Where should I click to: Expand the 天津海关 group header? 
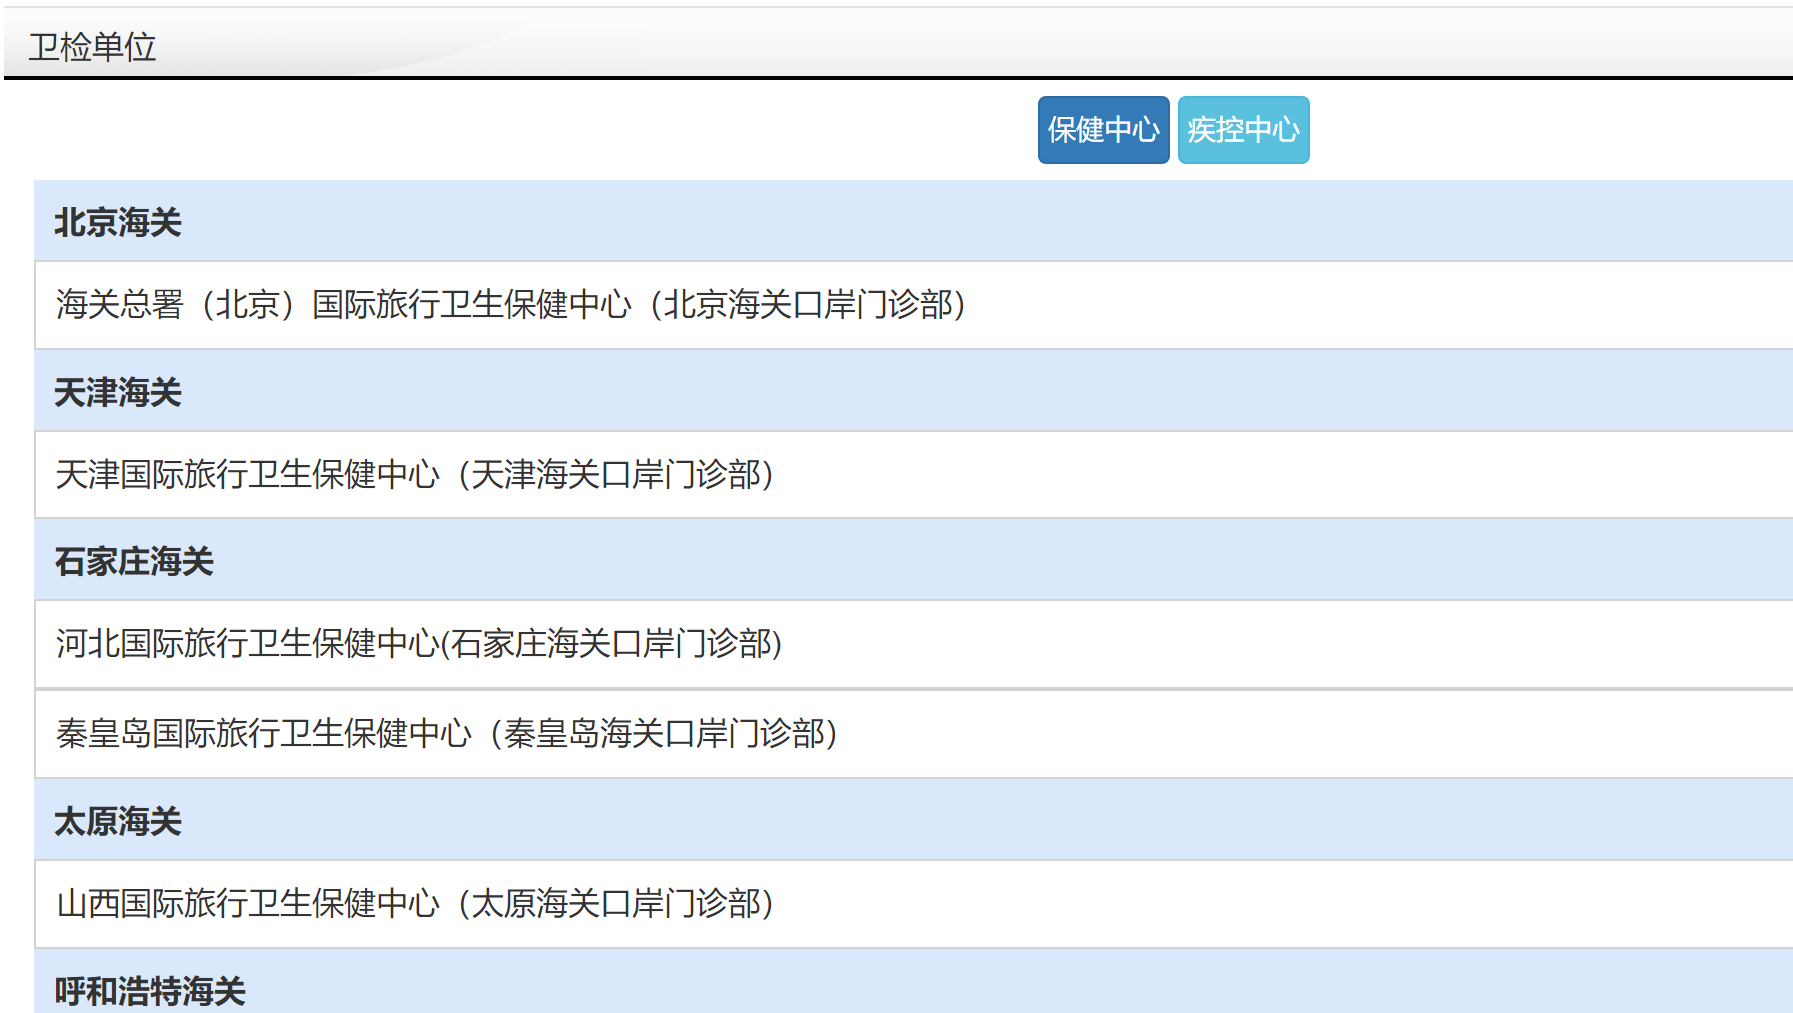click(x=118, y=392)
